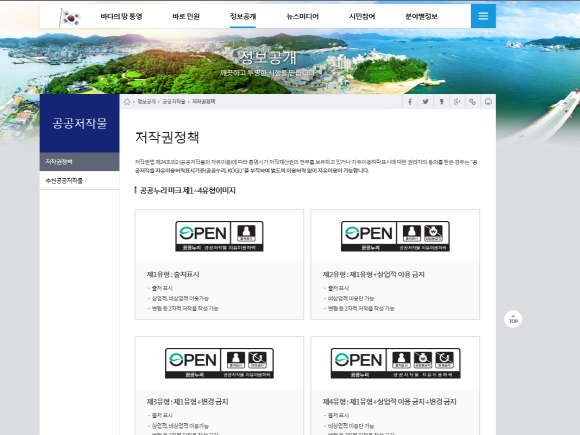580x435 pixels.
Task: Copy page link with chain icon
Action: [x=472, y=102]
